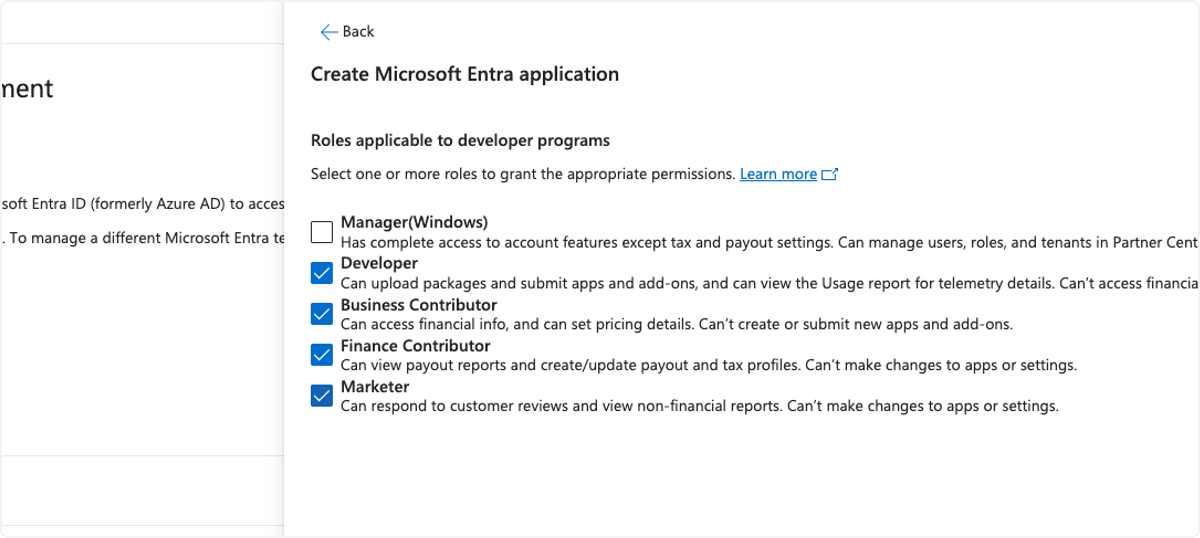
Task: Click the Business Contributor financial info description
Action: [677, 324]
